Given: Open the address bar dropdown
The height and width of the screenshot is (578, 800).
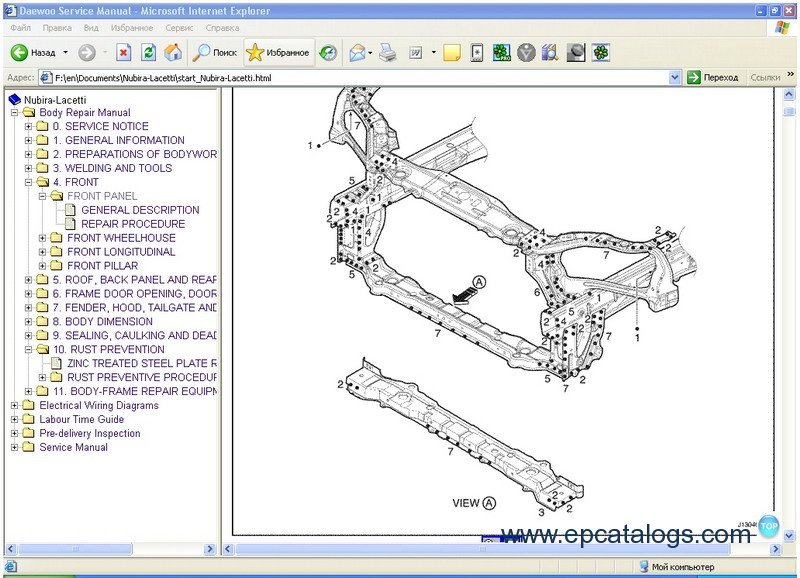Looking at the screenshot, I should (674, 78).
